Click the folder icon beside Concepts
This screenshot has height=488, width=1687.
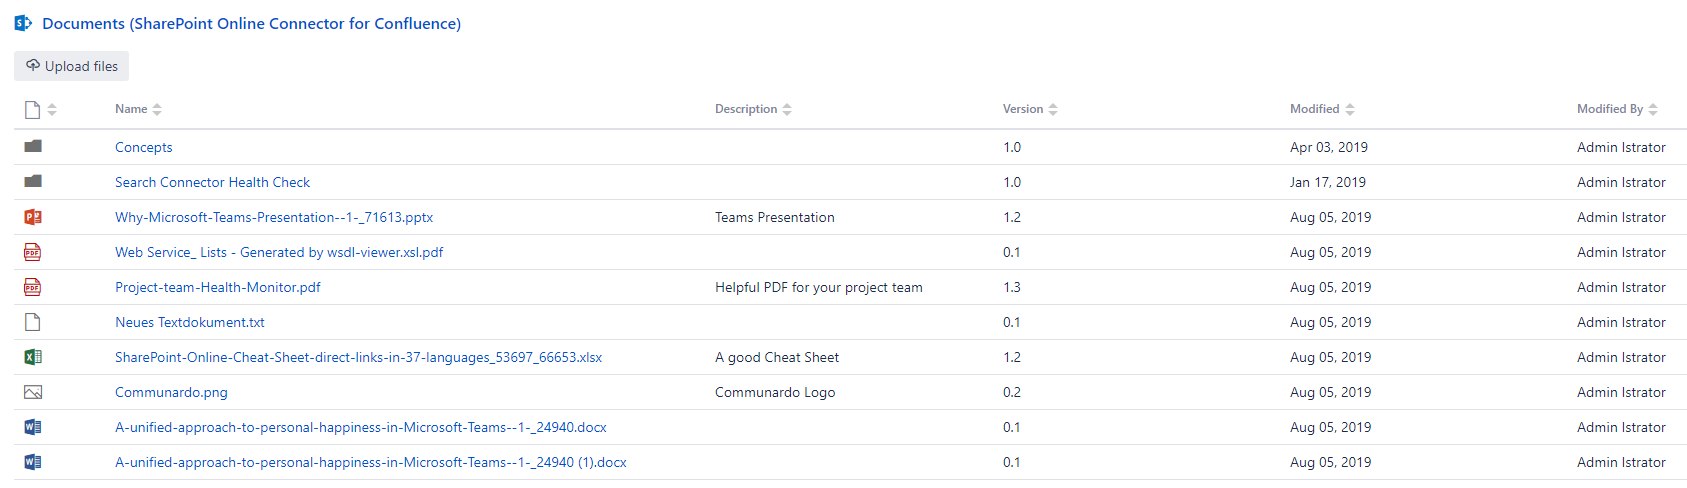[x=33, y=146]
